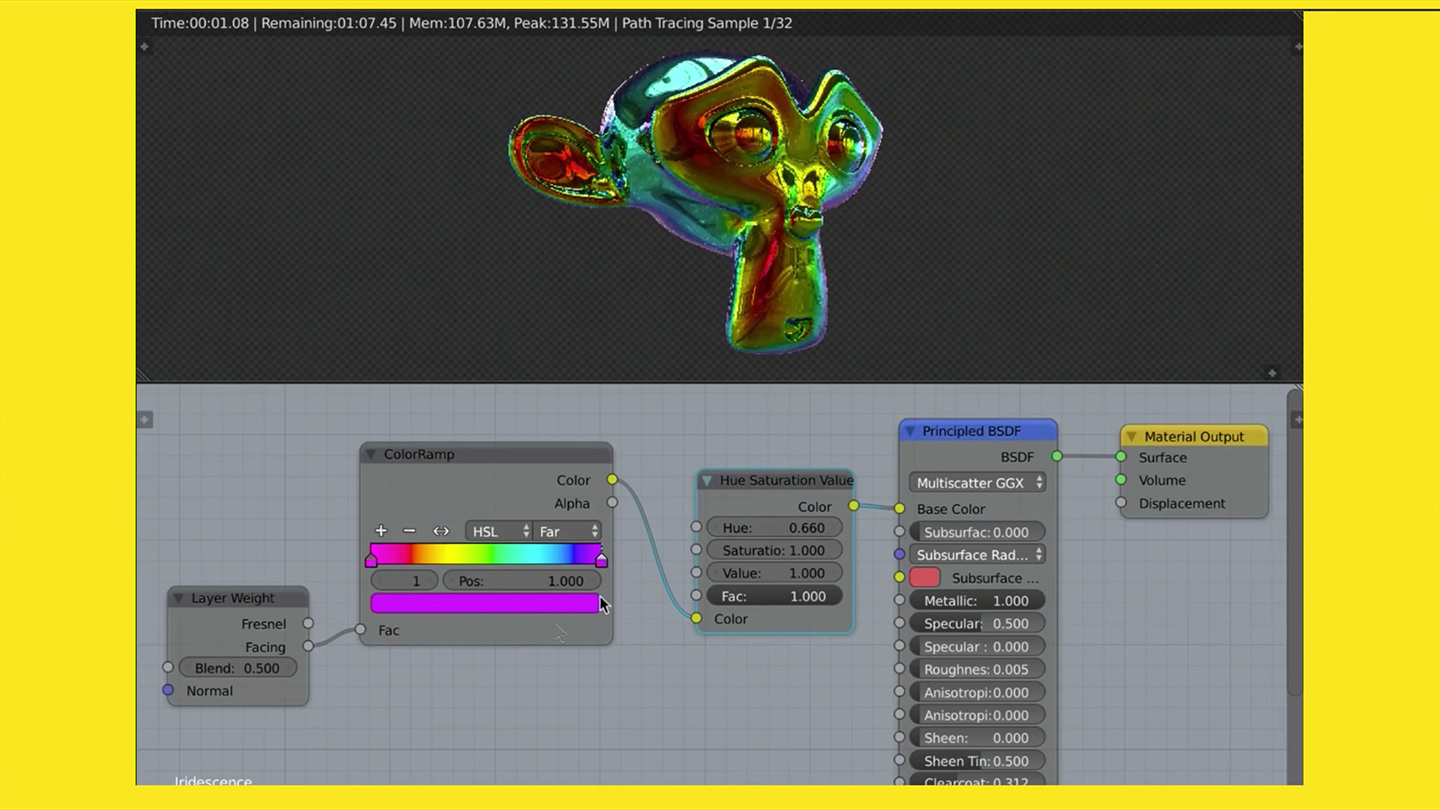Open the Multiscatter GGX distribution dropdown
The image size is (1440, 810).
[x=976, y=483]
